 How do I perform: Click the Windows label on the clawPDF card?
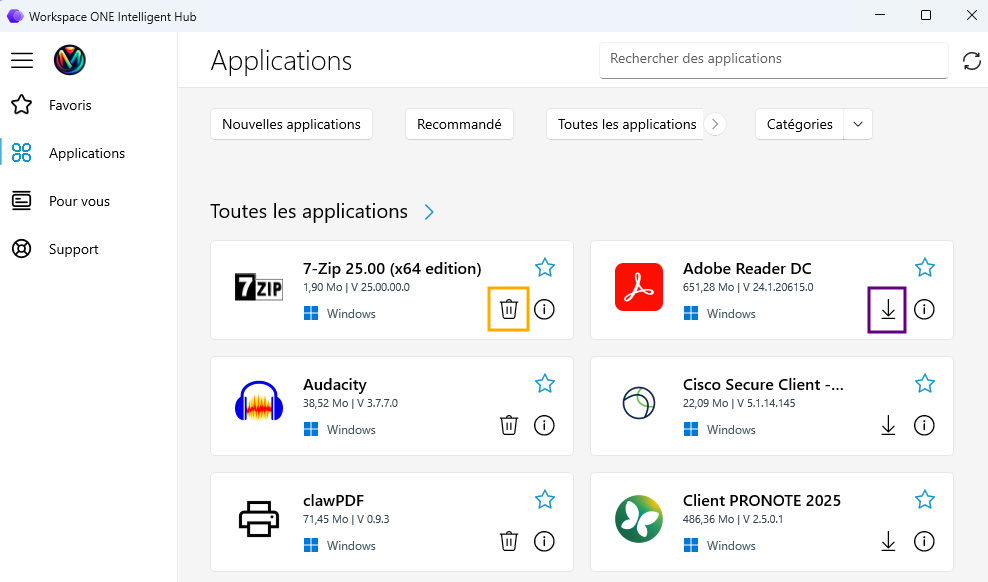tap(351, 545)
